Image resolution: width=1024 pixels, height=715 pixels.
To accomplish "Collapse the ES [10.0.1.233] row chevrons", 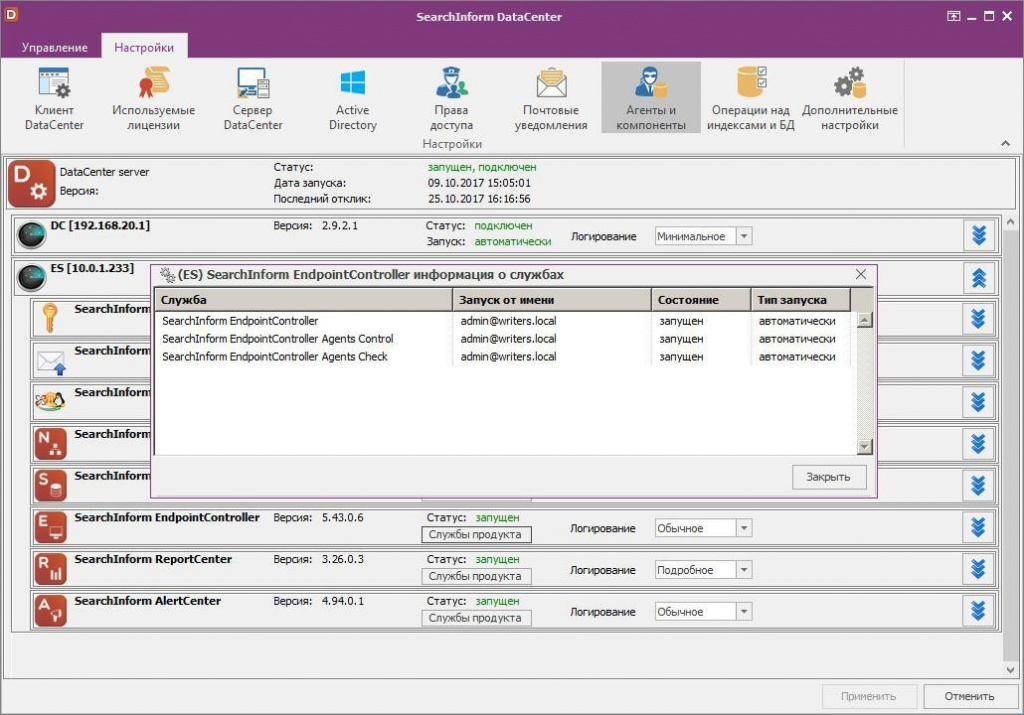I will click(x=978, y=278).
